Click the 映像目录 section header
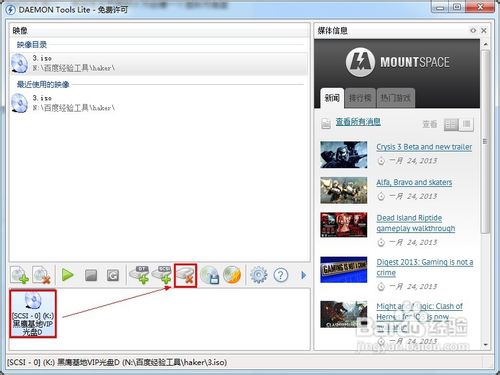Image resolution: width=500 pixels, height=375 pixels. (x=32, y=45)
